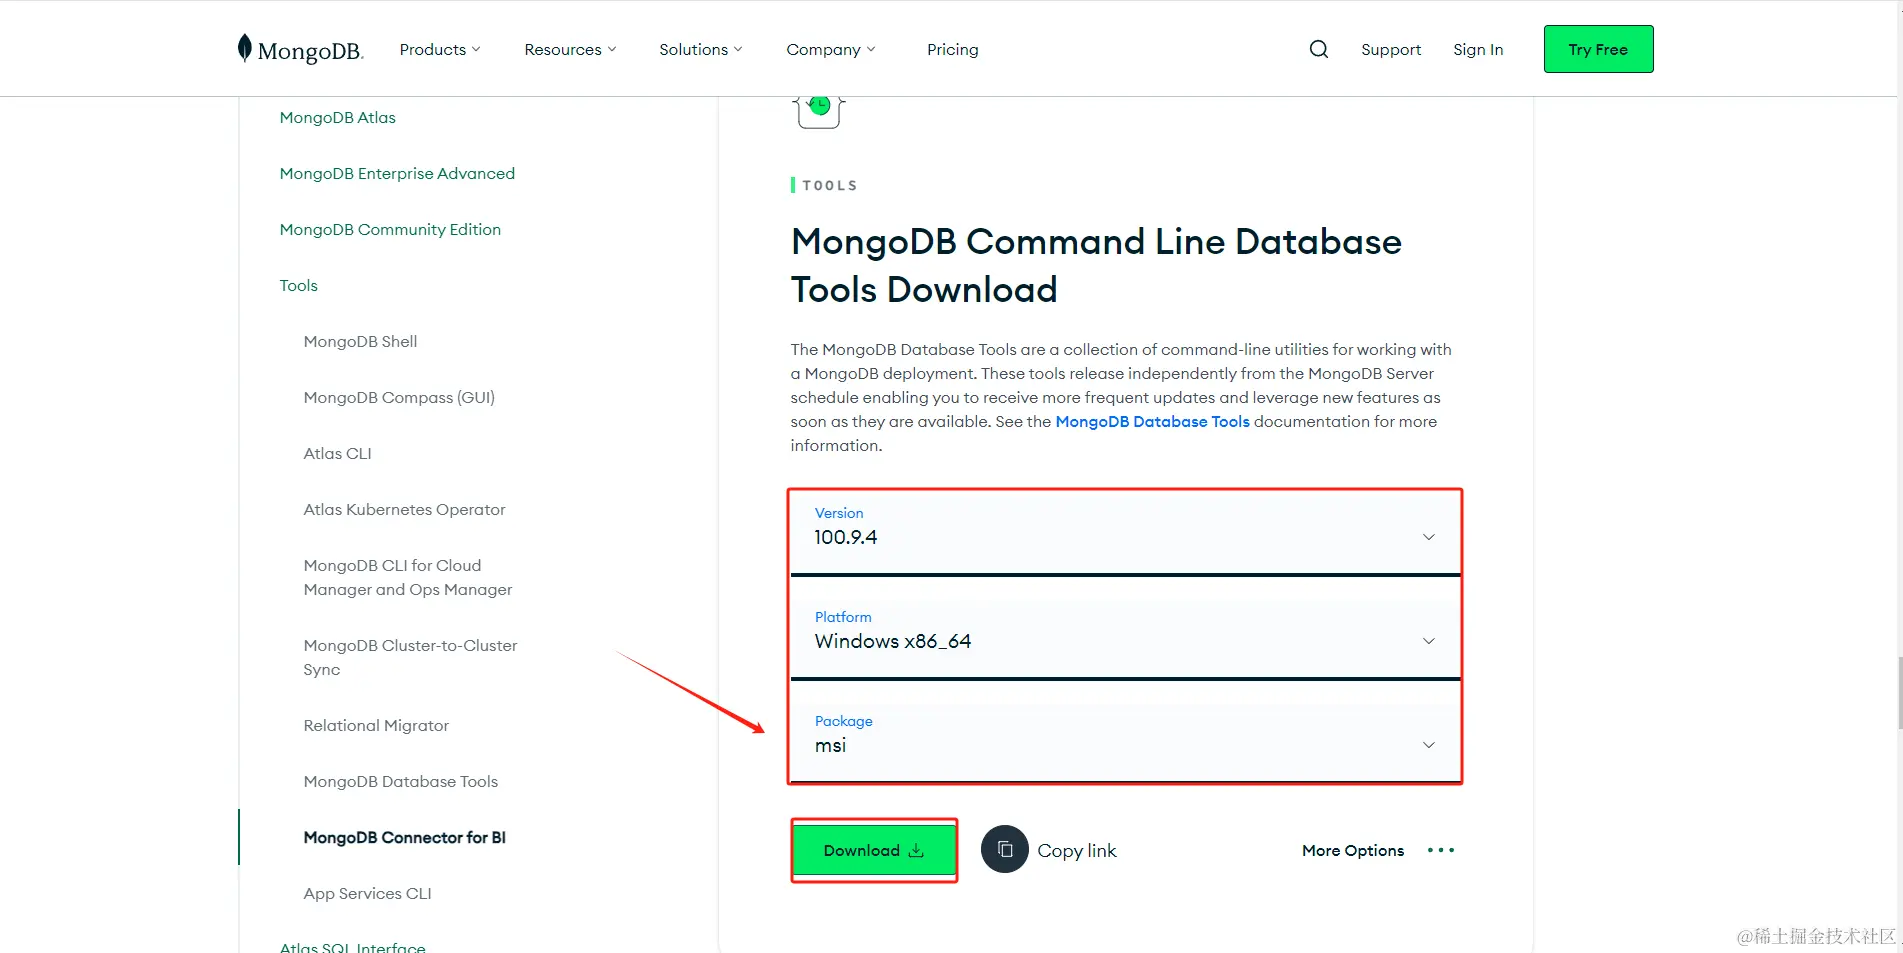Open MongoDB Connector for BI in the sidebar
The image size is (1903, 953).
pos(404,837)
